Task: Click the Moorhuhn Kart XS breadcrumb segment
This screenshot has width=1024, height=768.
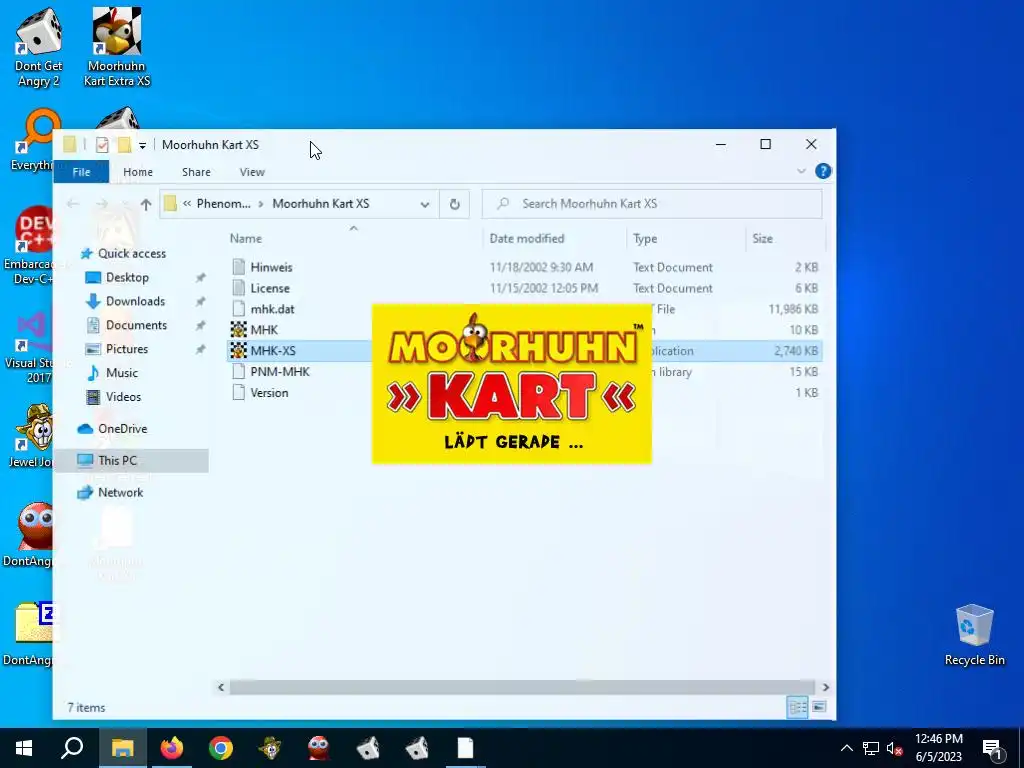Action: [321, 204]
